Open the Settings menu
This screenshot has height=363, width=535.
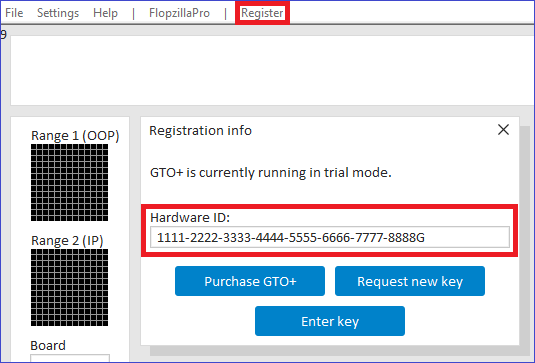[58, 13]
